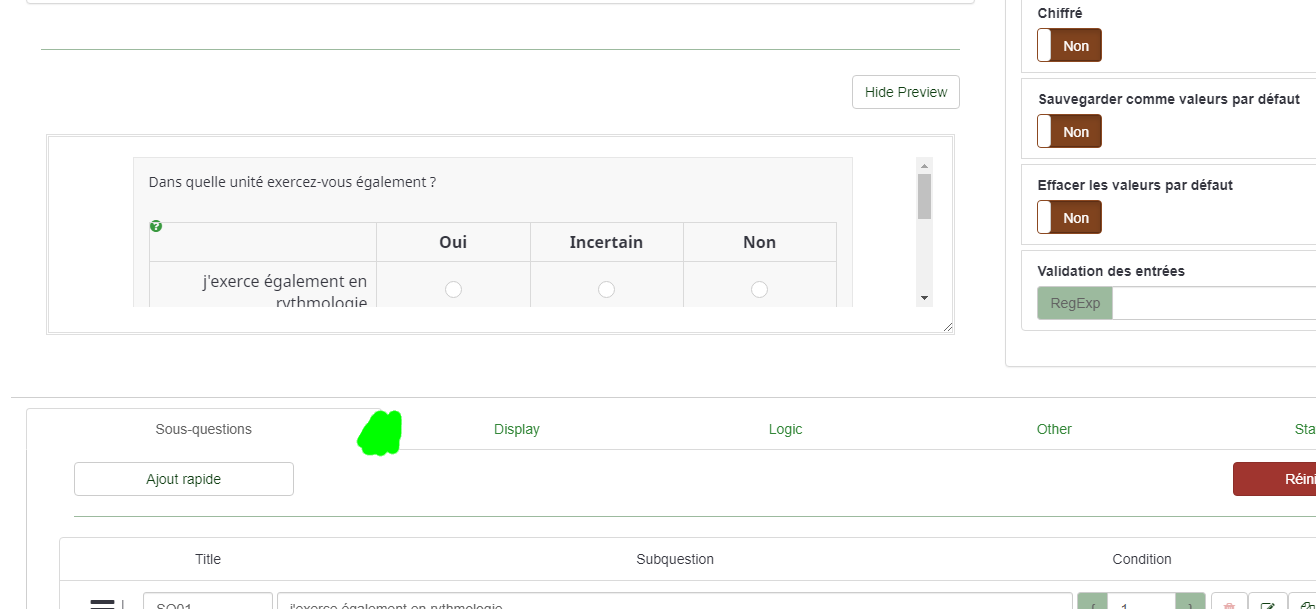
Task: Open the Other tab
Action: (1054, 429)
